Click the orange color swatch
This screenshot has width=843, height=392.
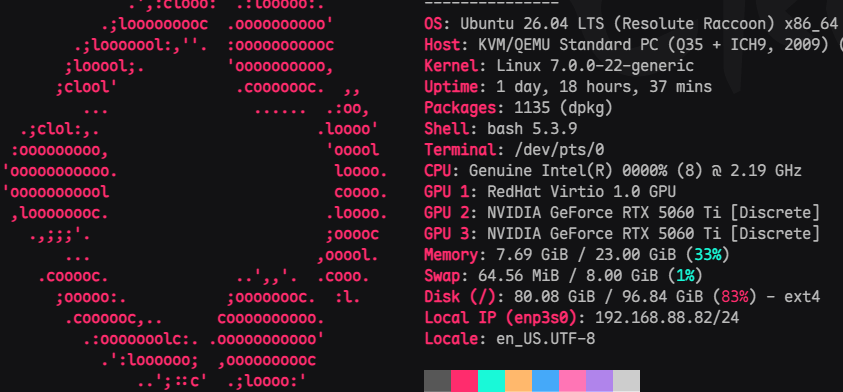click(518, 381)
